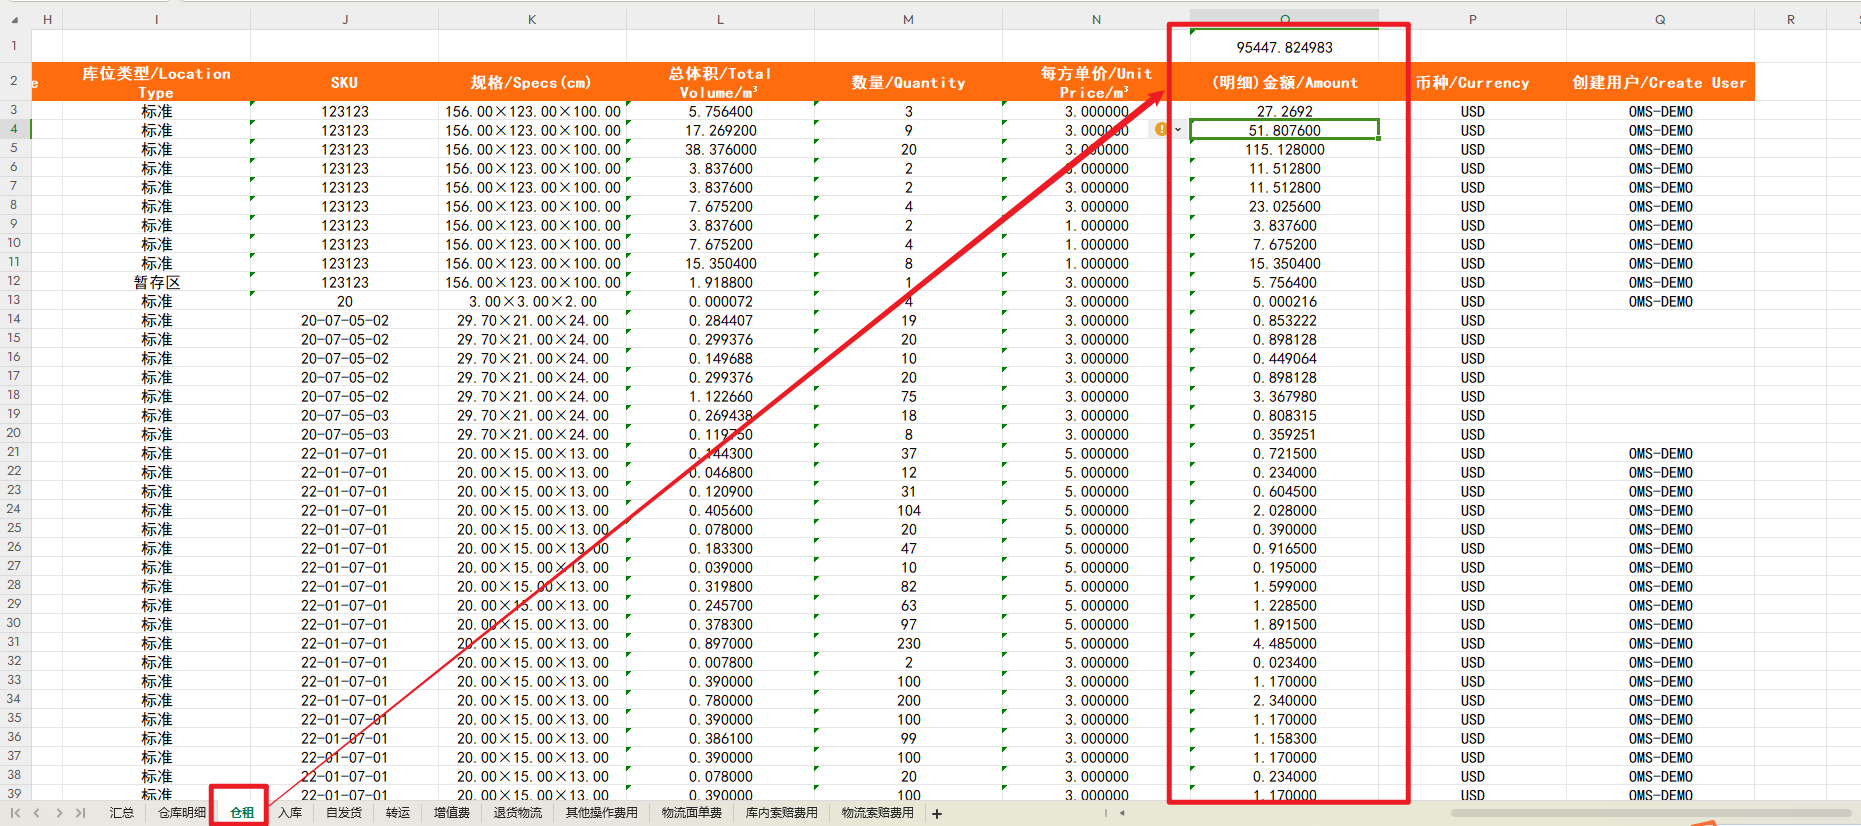The height and width of the screenshot is (826, 1861).
Task: Click amount cell 27.2692
Action: pos(1284,111)
